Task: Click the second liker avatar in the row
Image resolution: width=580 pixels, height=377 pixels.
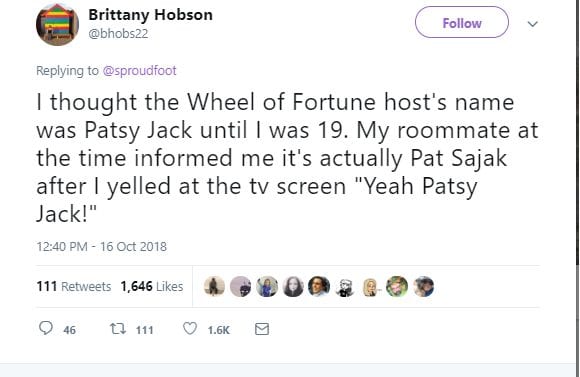Action: click(241, 286)
